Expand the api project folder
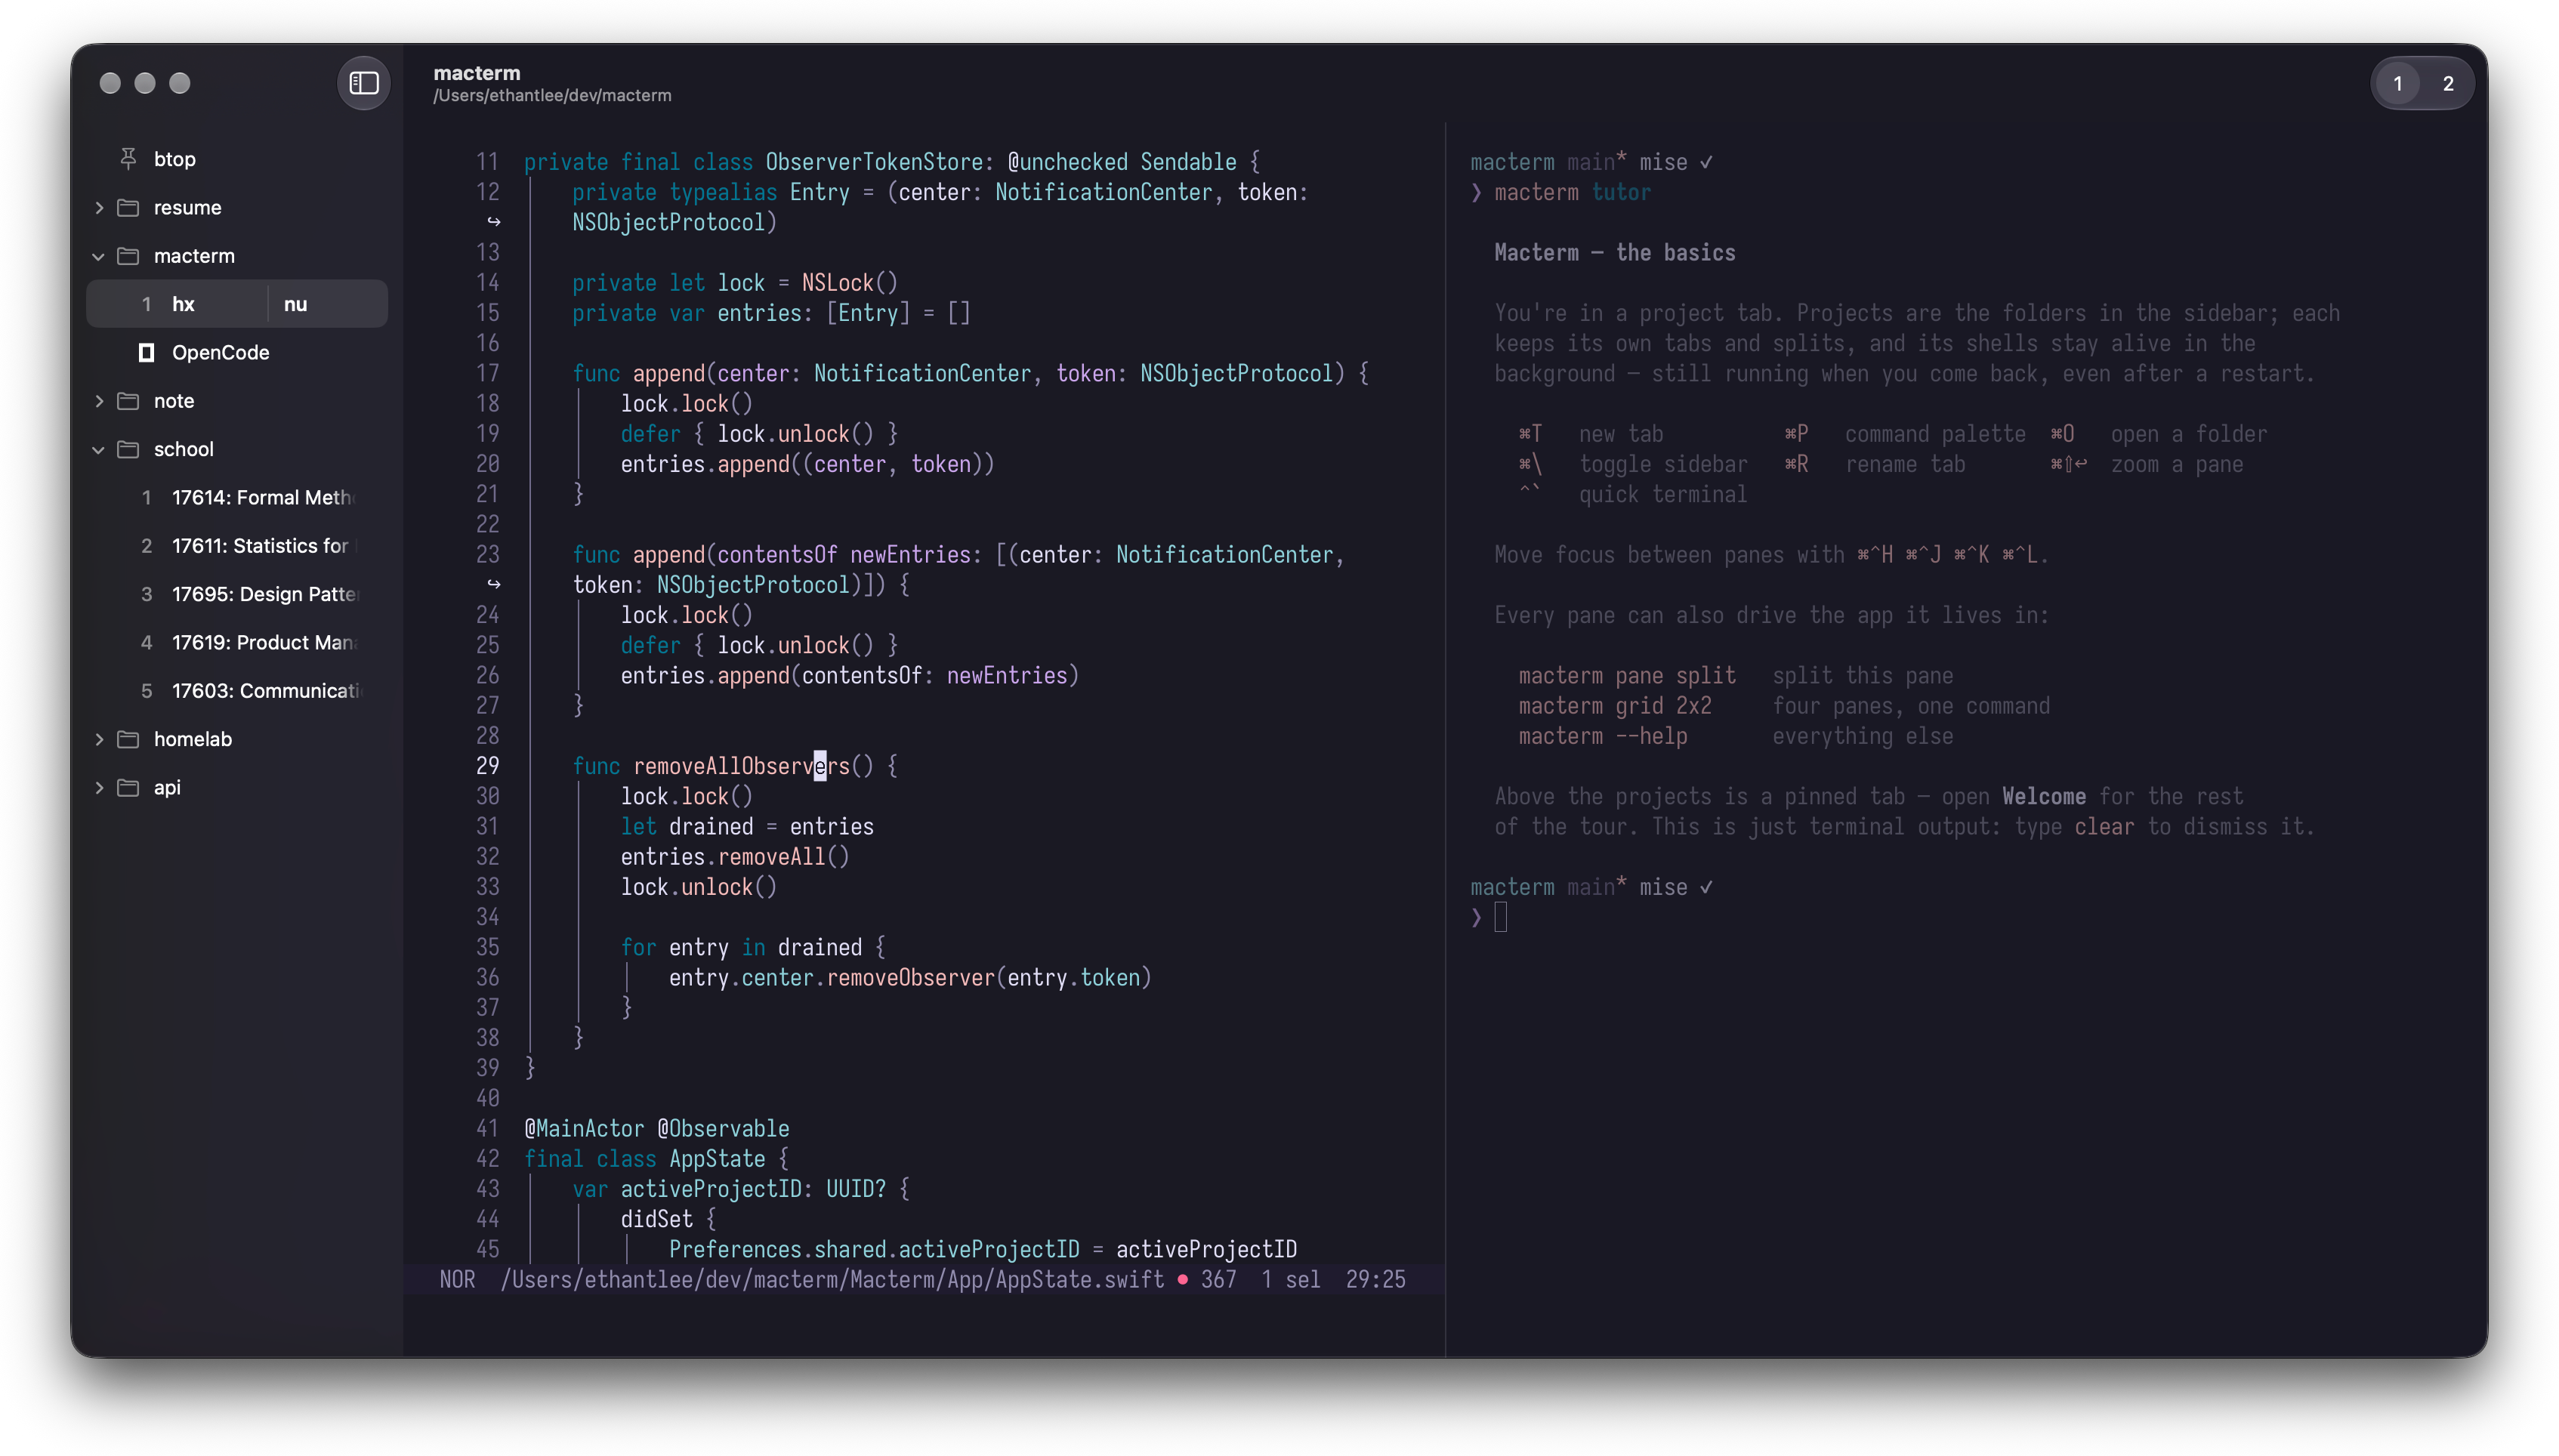The width and height of the screenshot is (2559, 1456). pyautogui.click(x=99, y=787)
